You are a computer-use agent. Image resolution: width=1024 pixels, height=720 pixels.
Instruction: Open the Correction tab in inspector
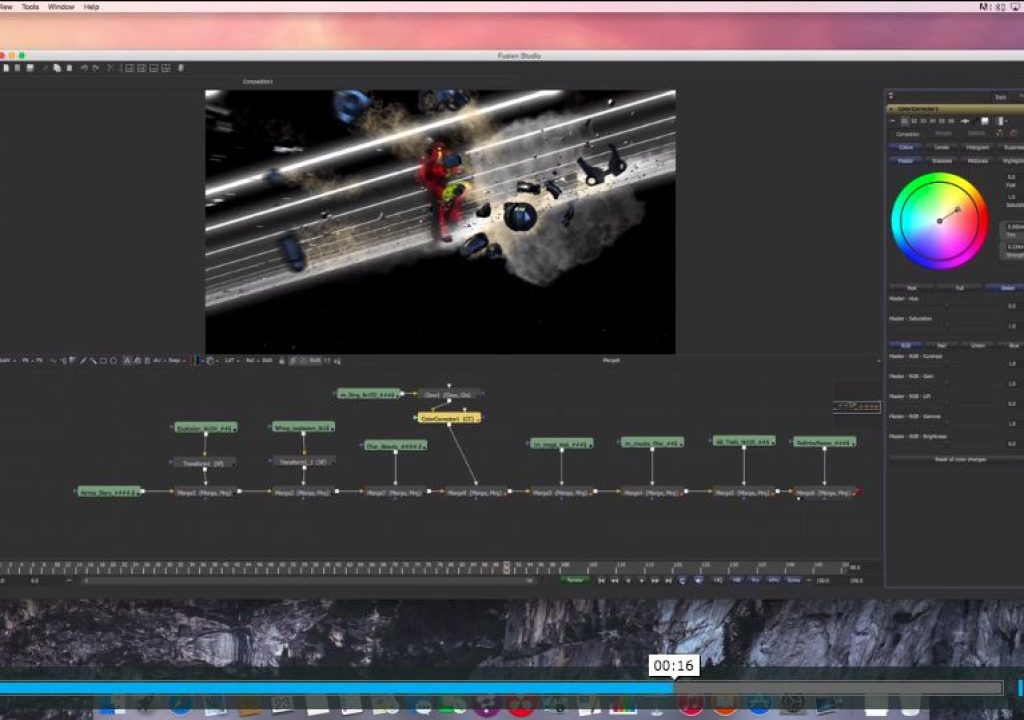pyautogui.click(x=907, y=134)
